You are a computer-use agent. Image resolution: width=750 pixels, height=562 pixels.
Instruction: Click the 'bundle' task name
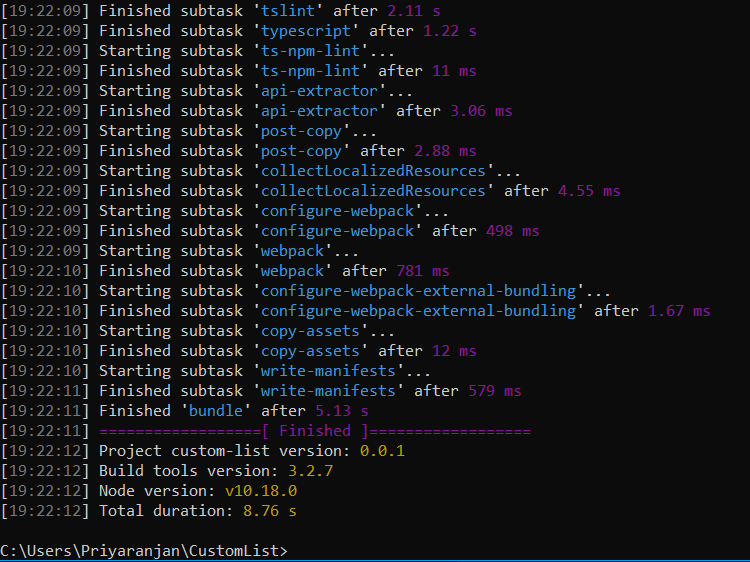pyautogui.click(x=216, y=411)
